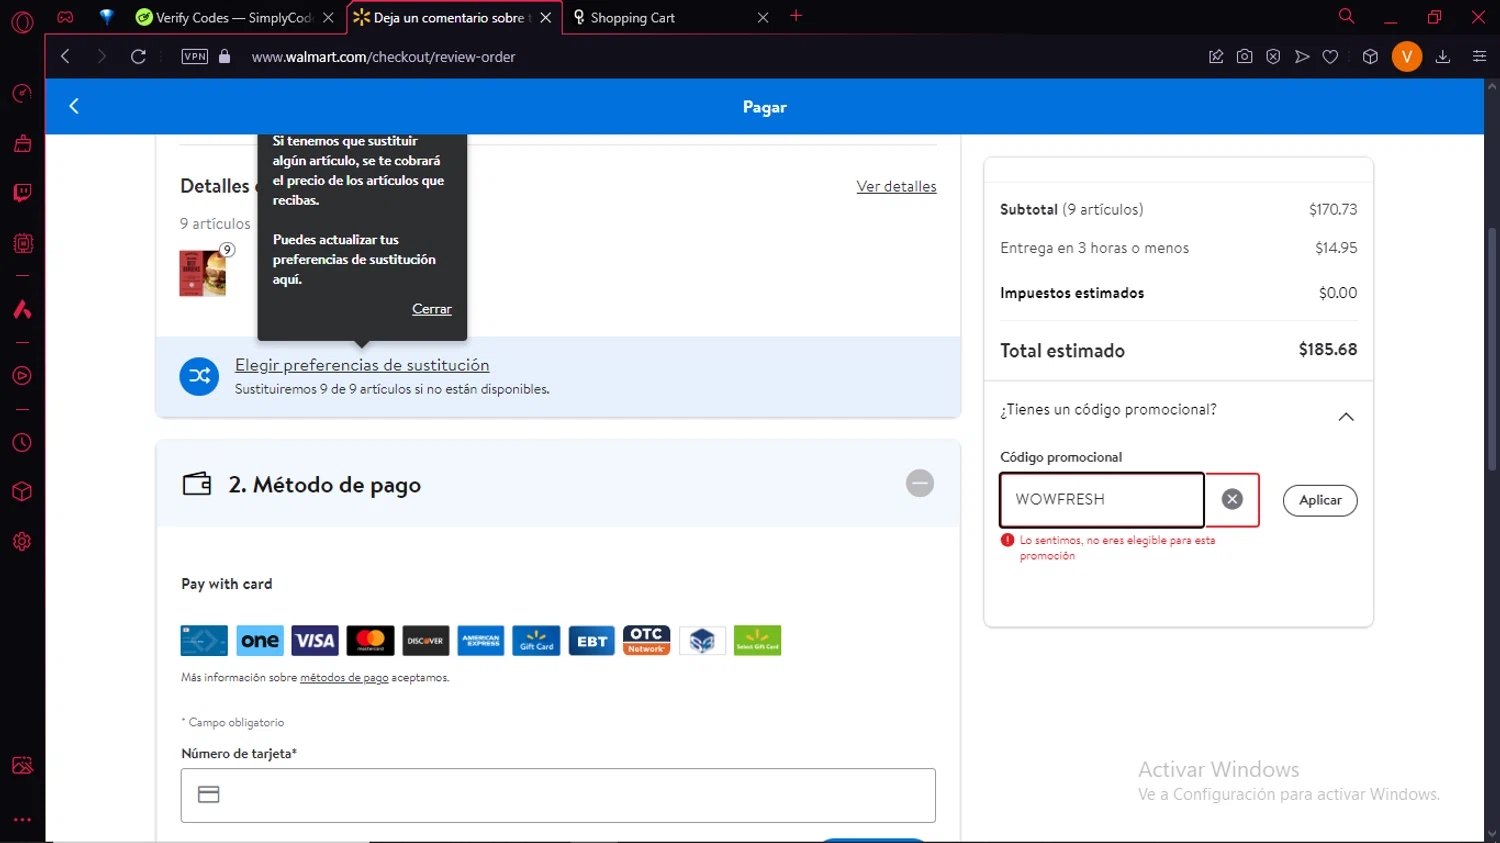Click the send paper-plane toolbar icon
Viewport: 1500px width, 843px height.
[x=1302, y=57]
